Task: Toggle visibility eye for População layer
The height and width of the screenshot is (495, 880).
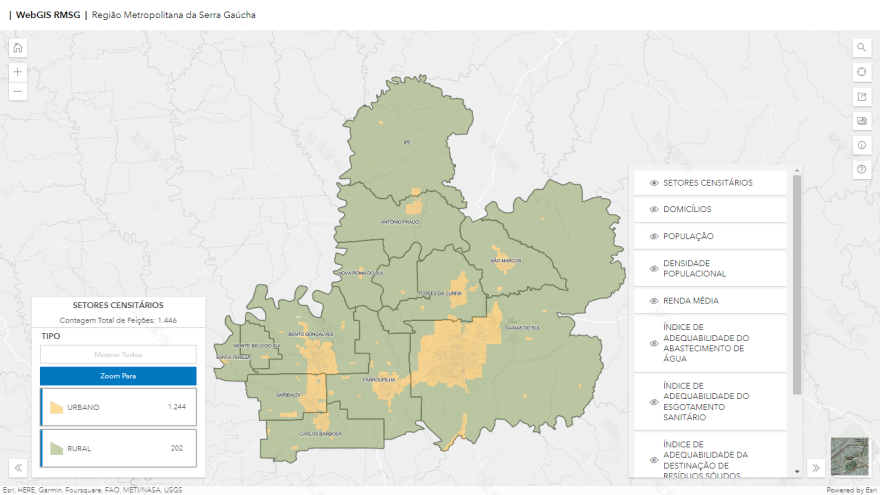Action: point(654,236)
